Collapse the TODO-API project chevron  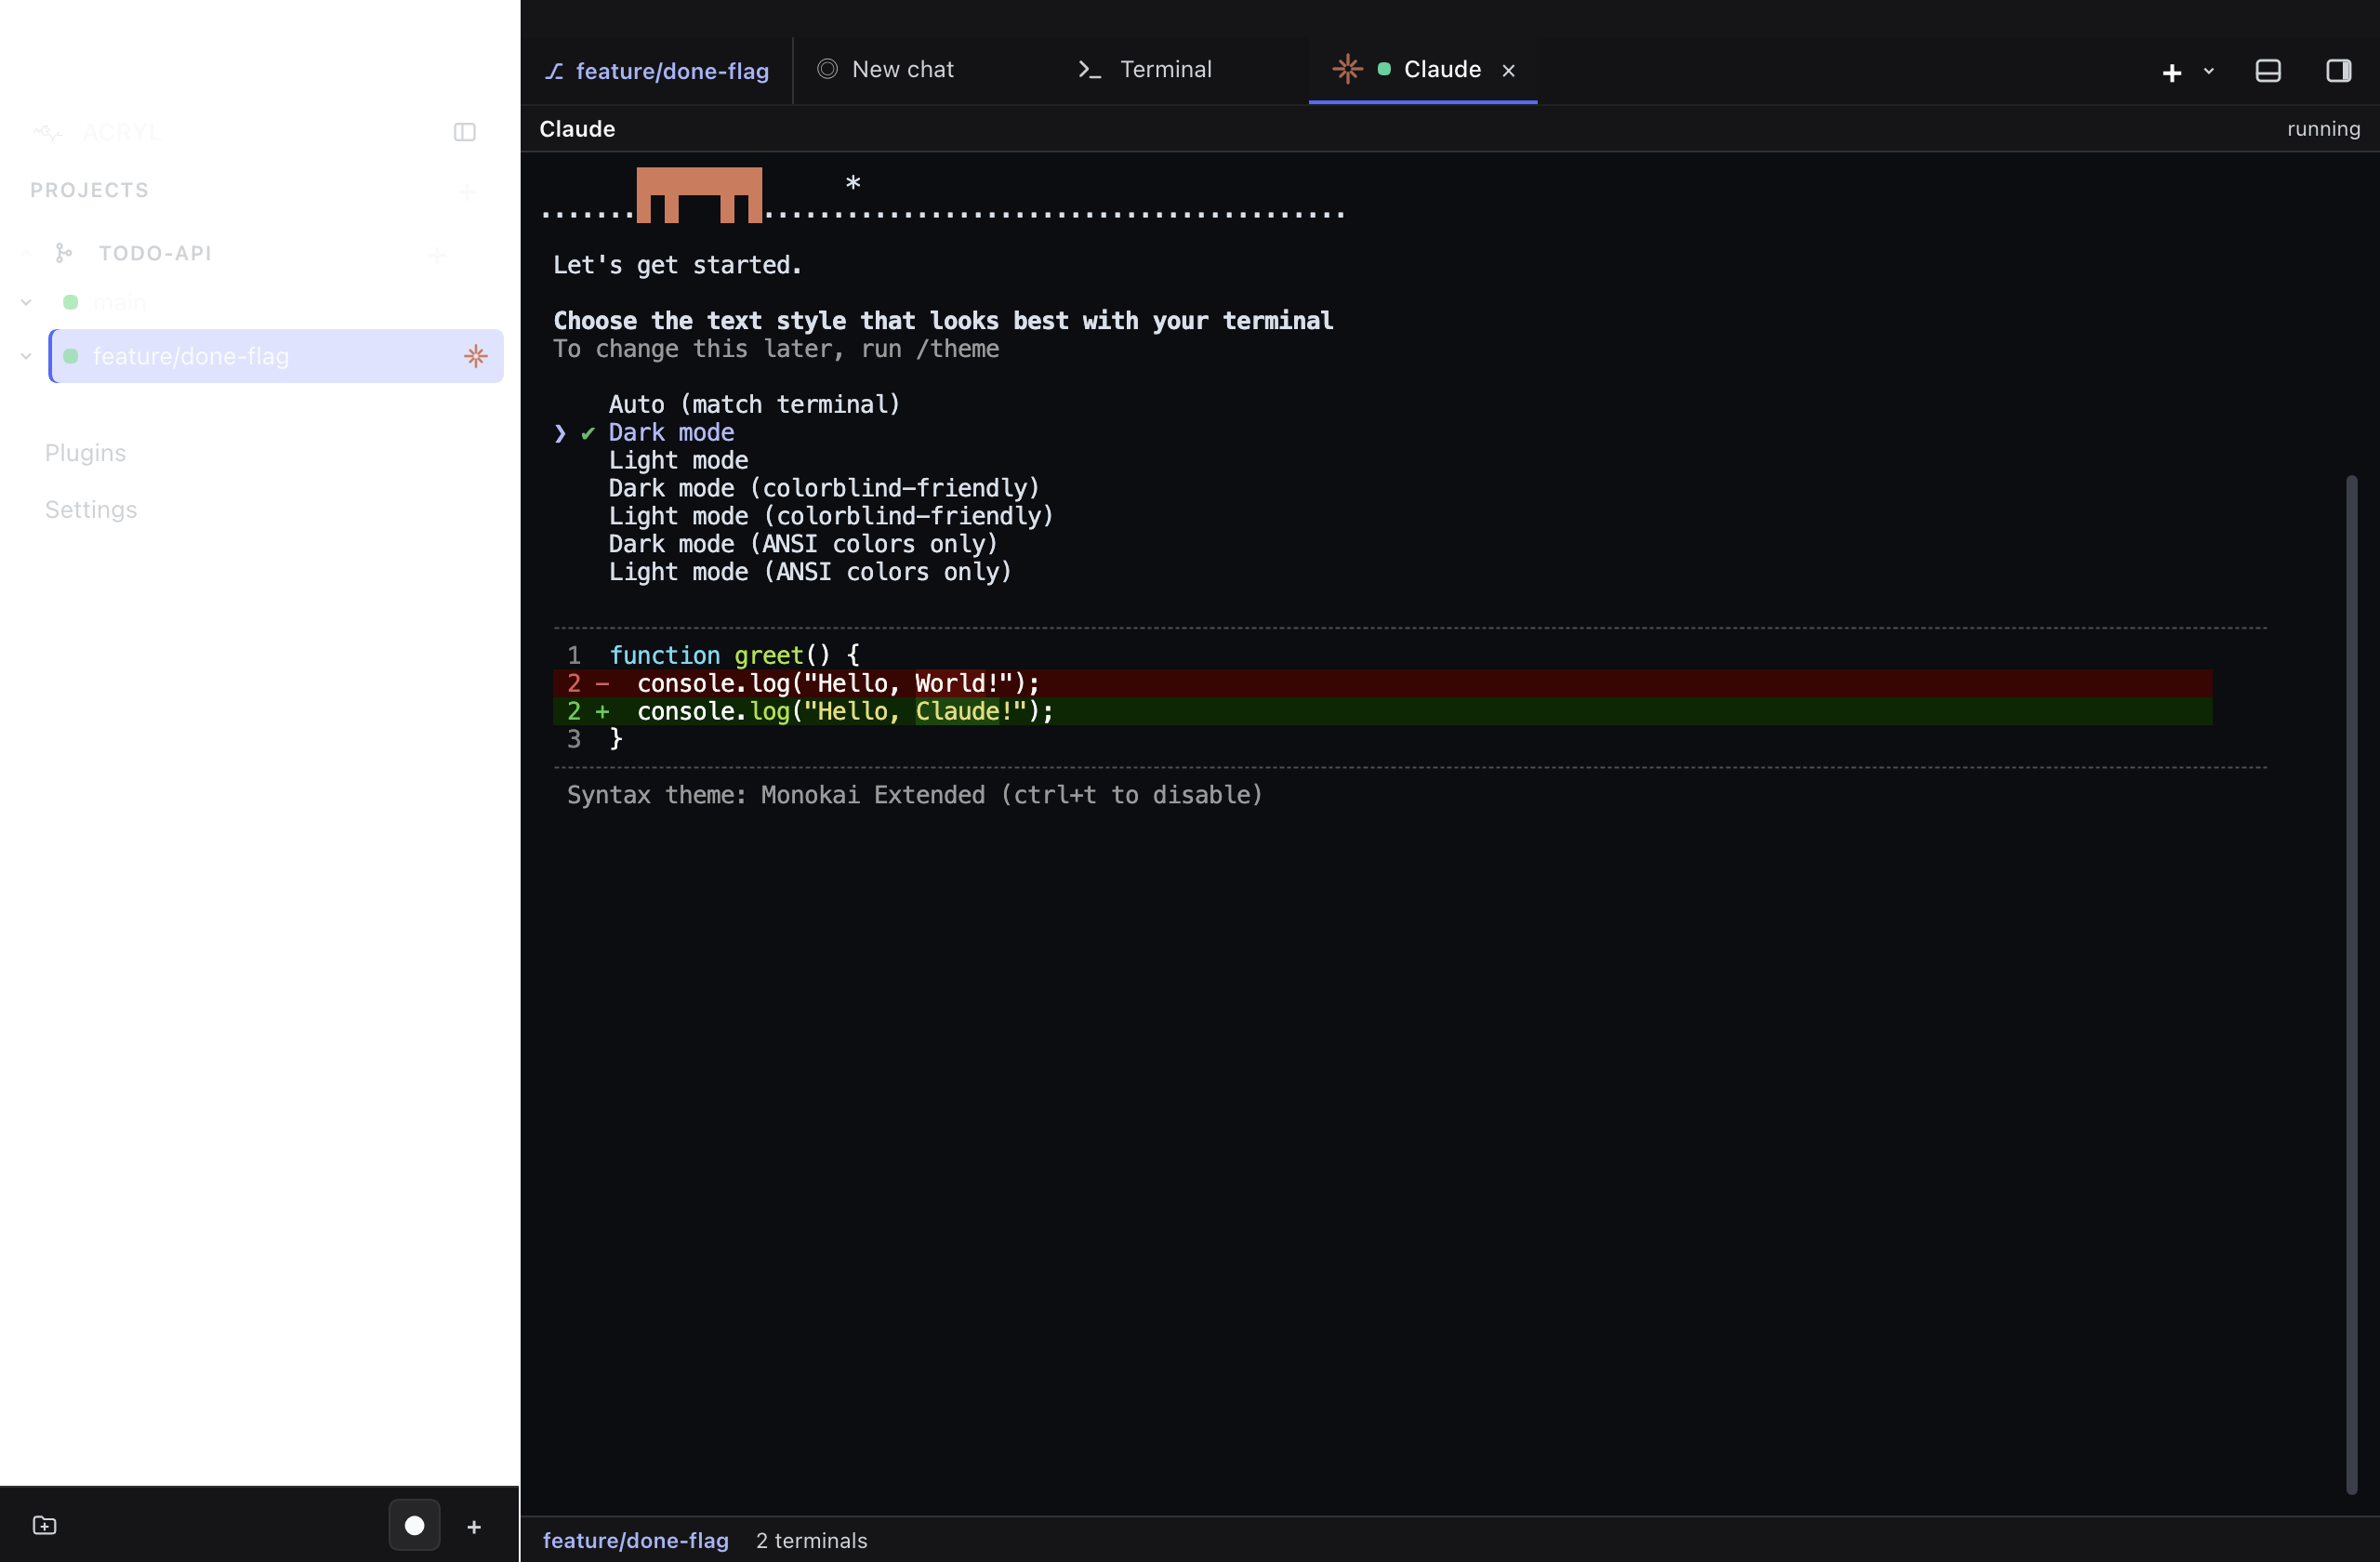tap(26, 254)
